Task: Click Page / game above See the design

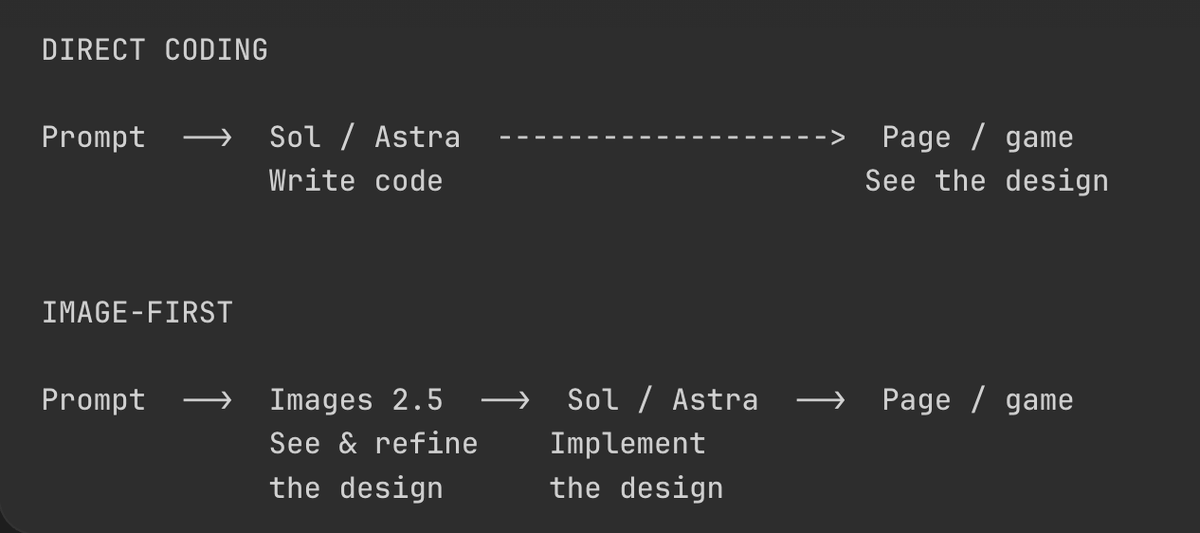Action: pyautogui.click(x=978, y=137)
